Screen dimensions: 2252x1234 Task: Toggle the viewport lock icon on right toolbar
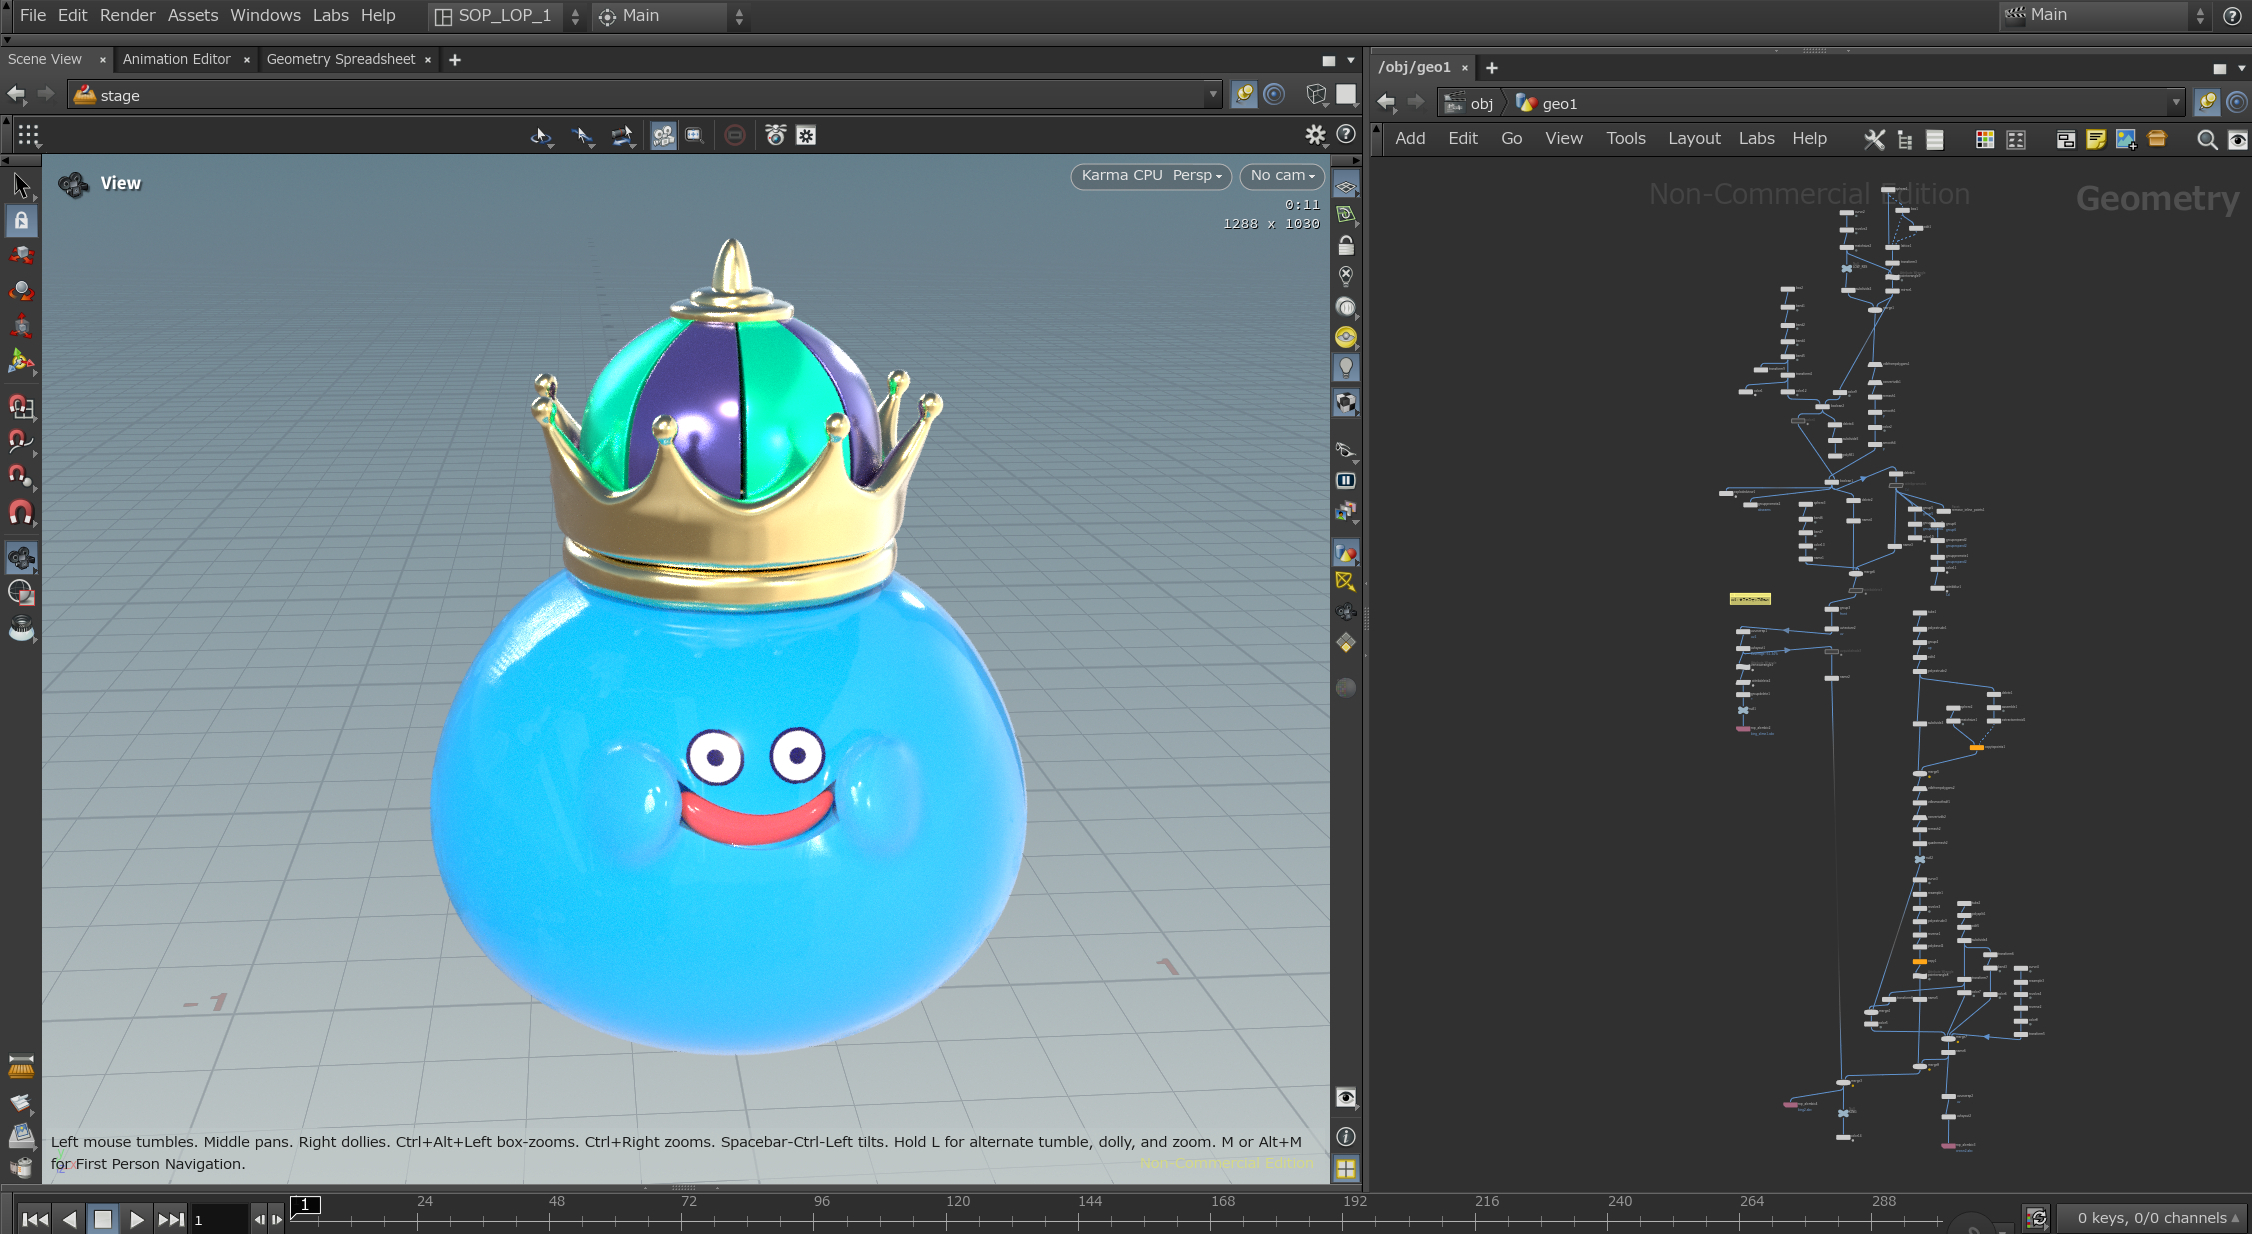1346,245
